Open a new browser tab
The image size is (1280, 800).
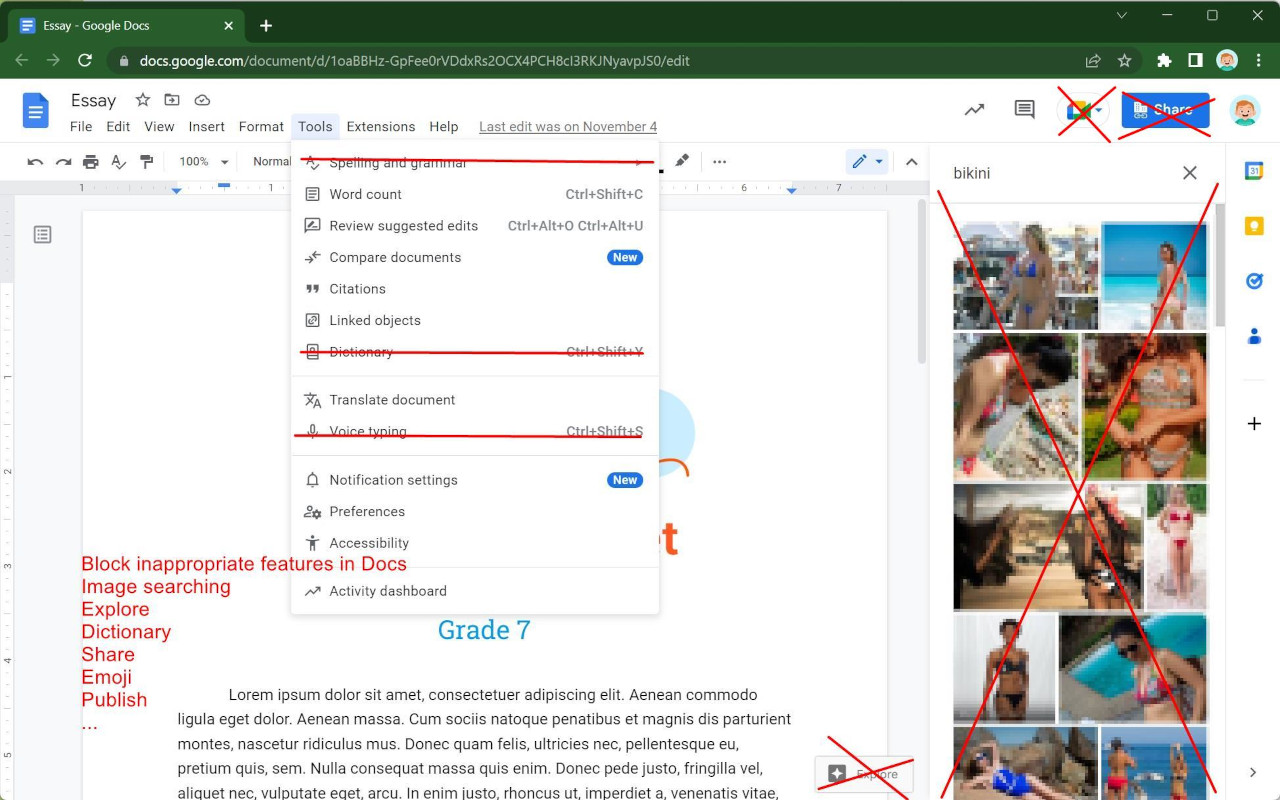(x=266, y=26)
